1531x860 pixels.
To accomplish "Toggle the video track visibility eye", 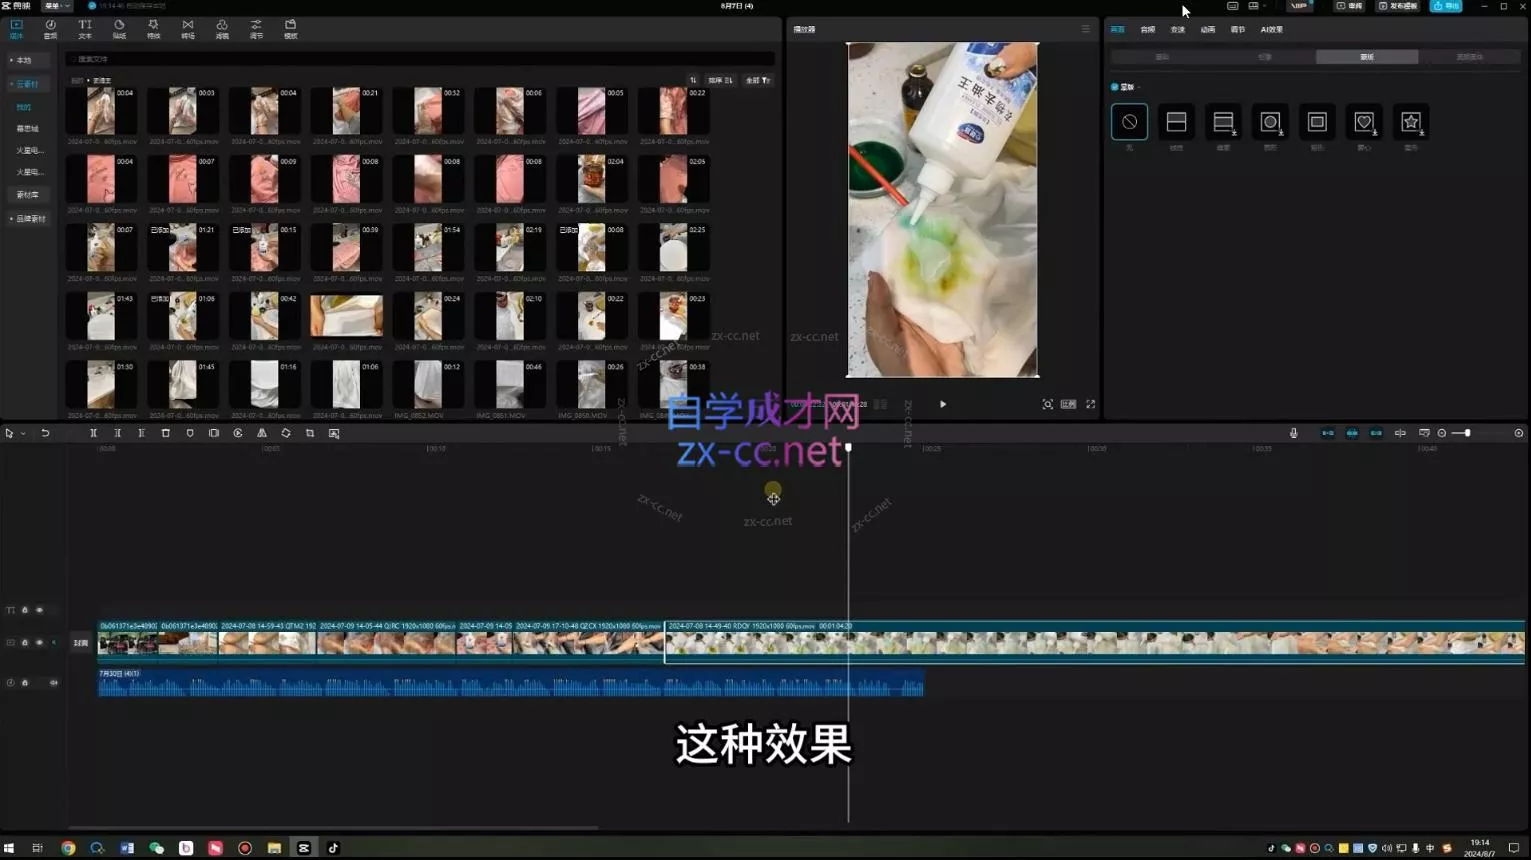I will point(40,642).
